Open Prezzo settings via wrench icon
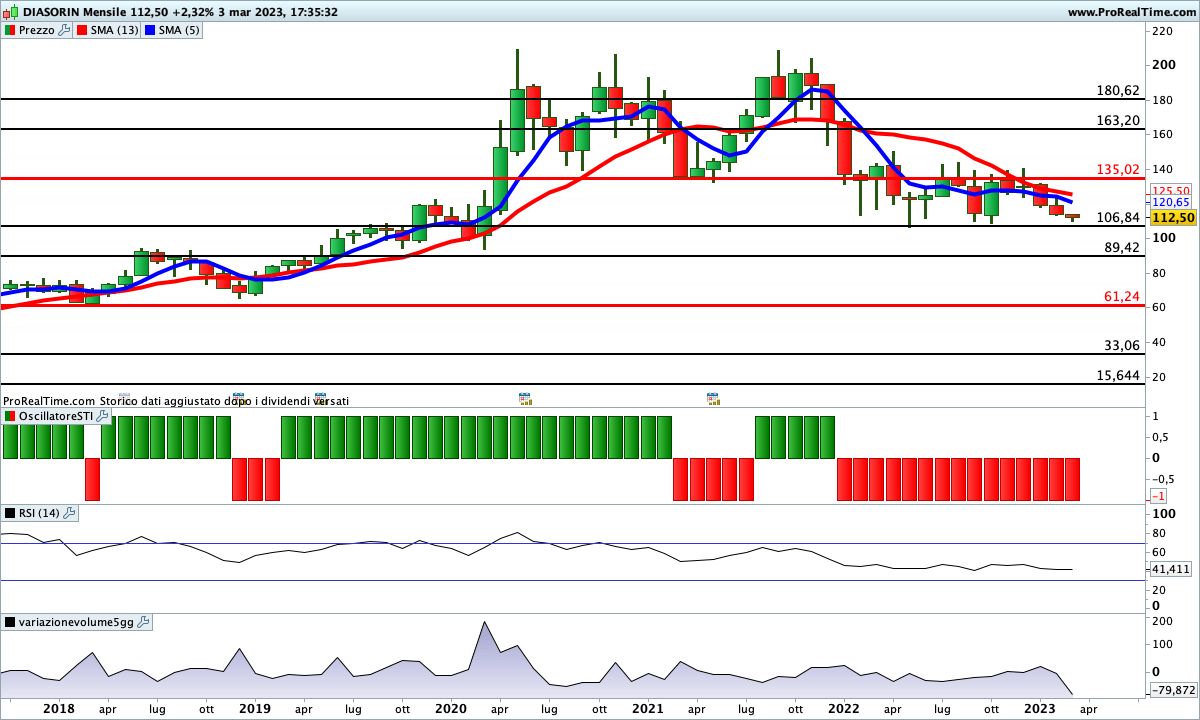Viewport: 1200px width, 720px height. point(65,30)
